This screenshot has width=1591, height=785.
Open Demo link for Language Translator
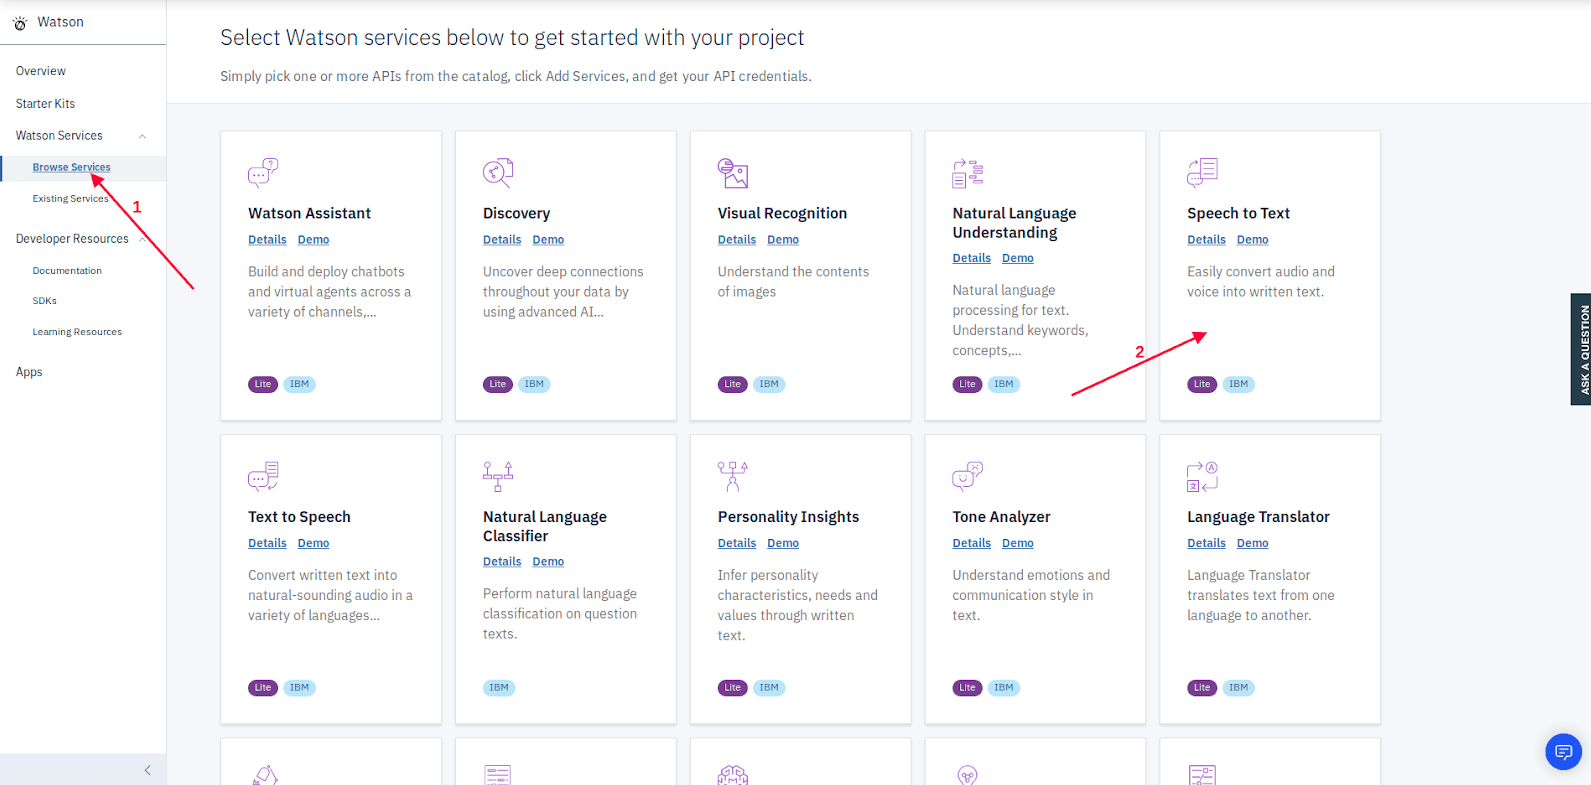tap(1252, 544)
